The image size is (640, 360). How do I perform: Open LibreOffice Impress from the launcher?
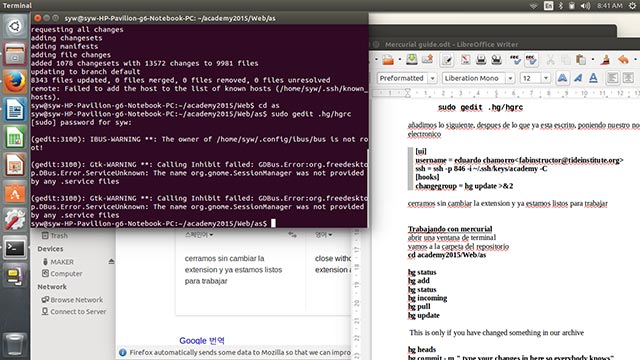pyautogui.click(x=15, y=165)
